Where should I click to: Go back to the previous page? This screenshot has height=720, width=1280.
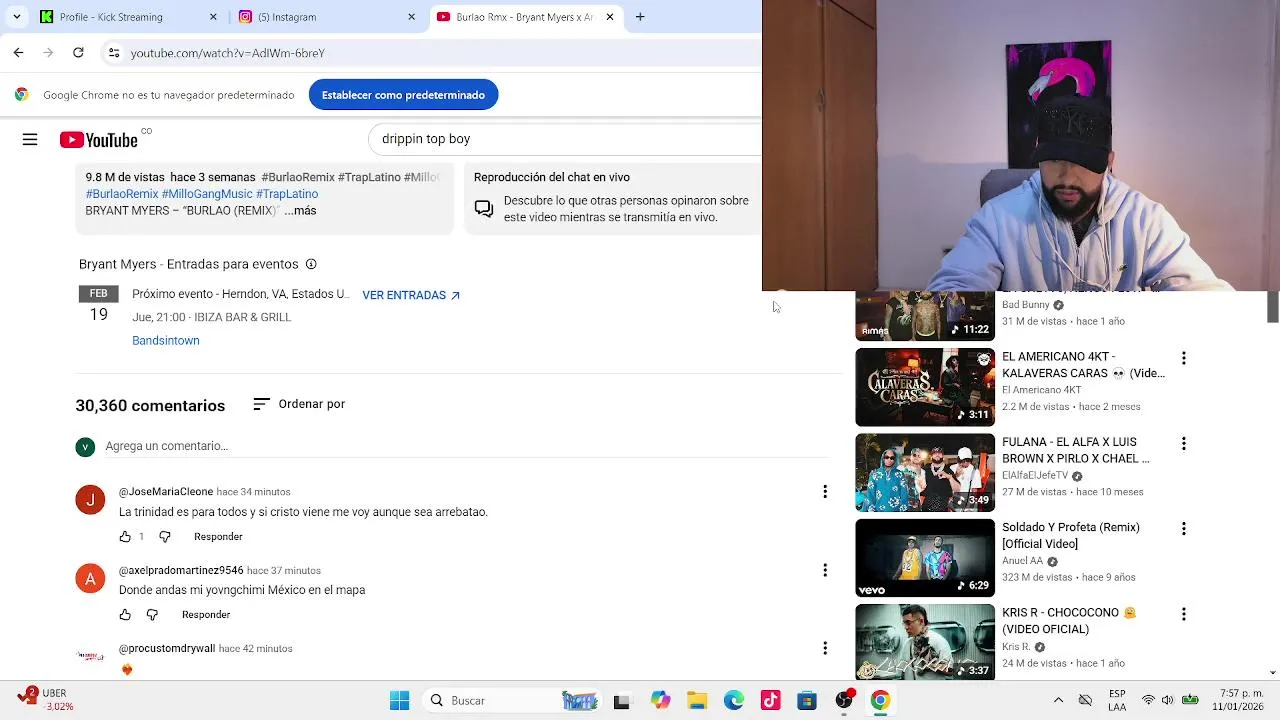point(18,53)
